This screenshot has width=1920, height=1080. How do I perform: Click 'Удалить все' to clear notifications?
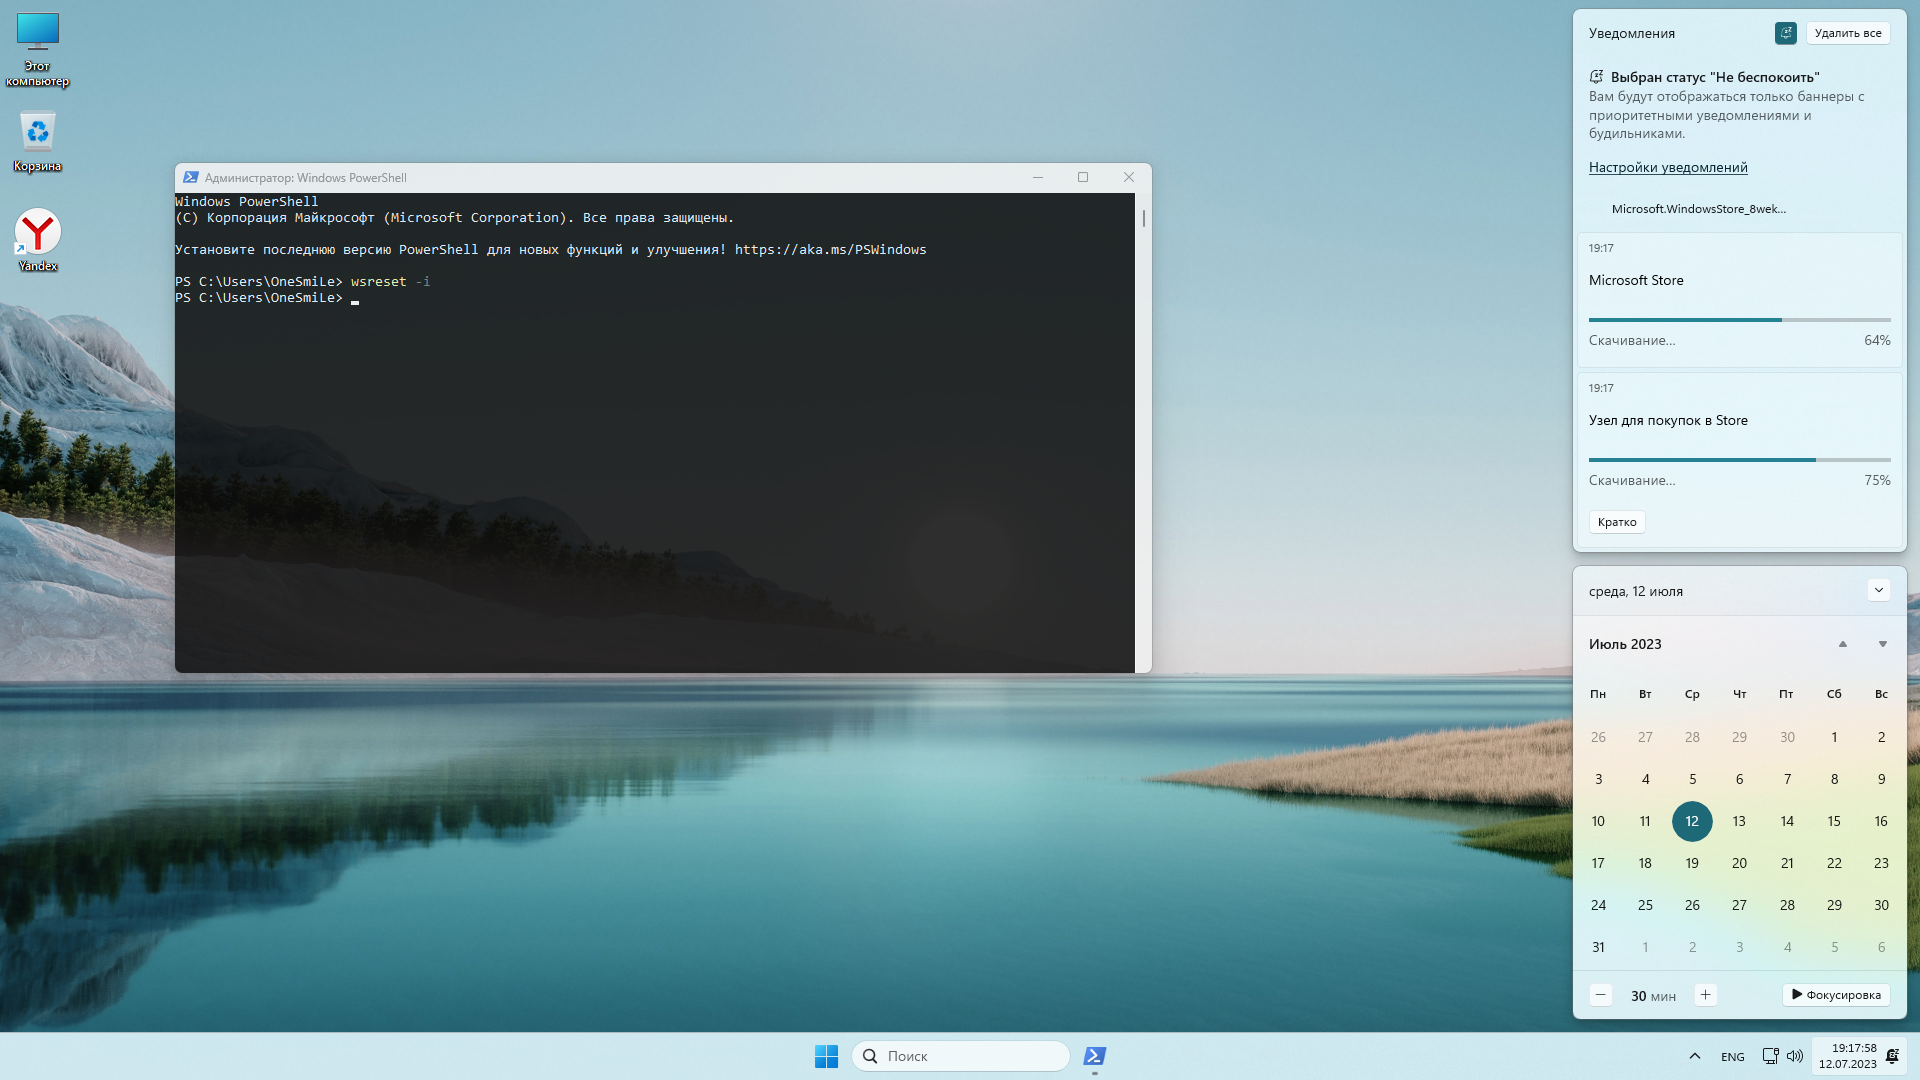click(x=1847, y=33)
